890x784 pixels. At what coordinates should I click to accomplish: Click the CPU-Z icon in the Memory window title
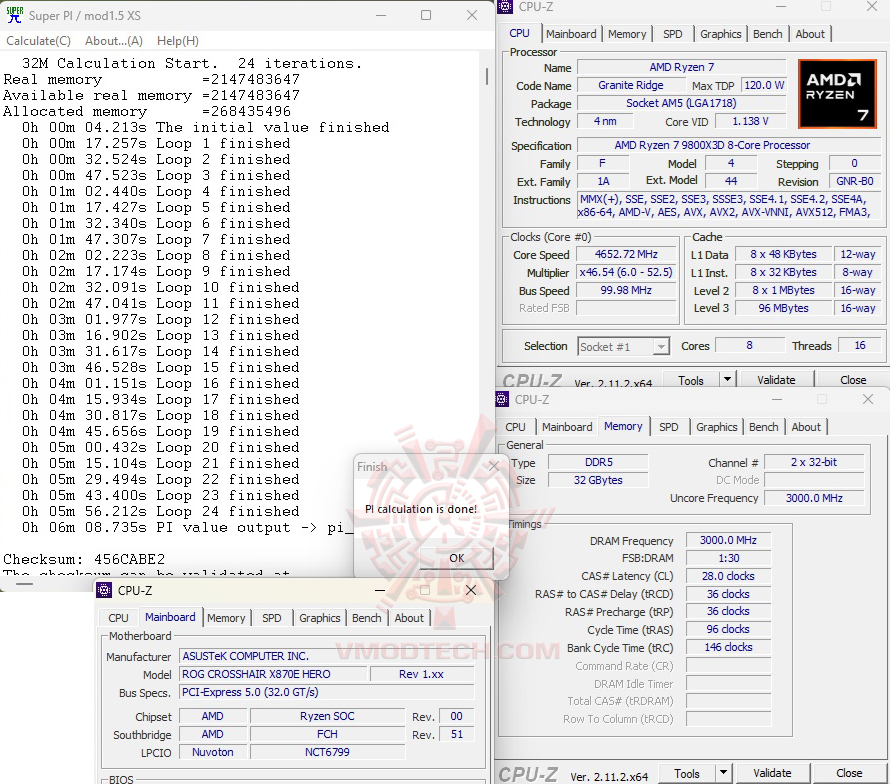[502, 400]
